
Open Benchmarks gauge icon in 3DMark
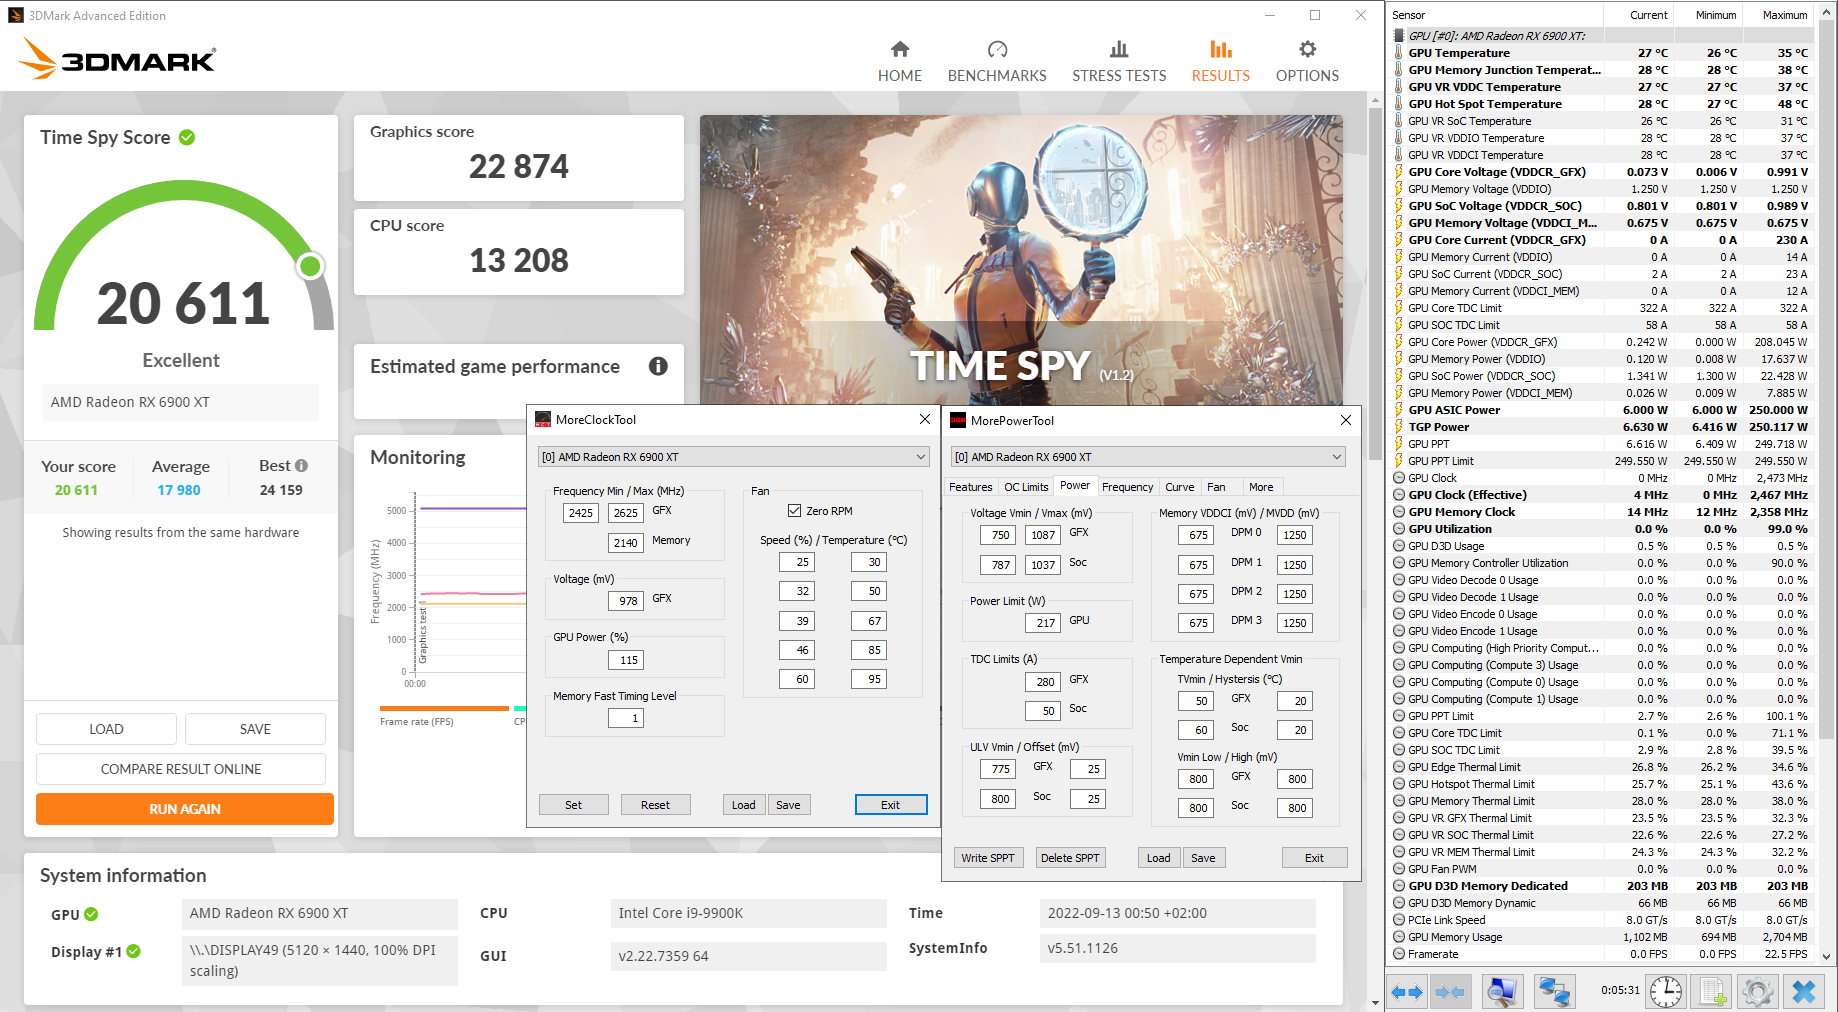pos(997,49)
